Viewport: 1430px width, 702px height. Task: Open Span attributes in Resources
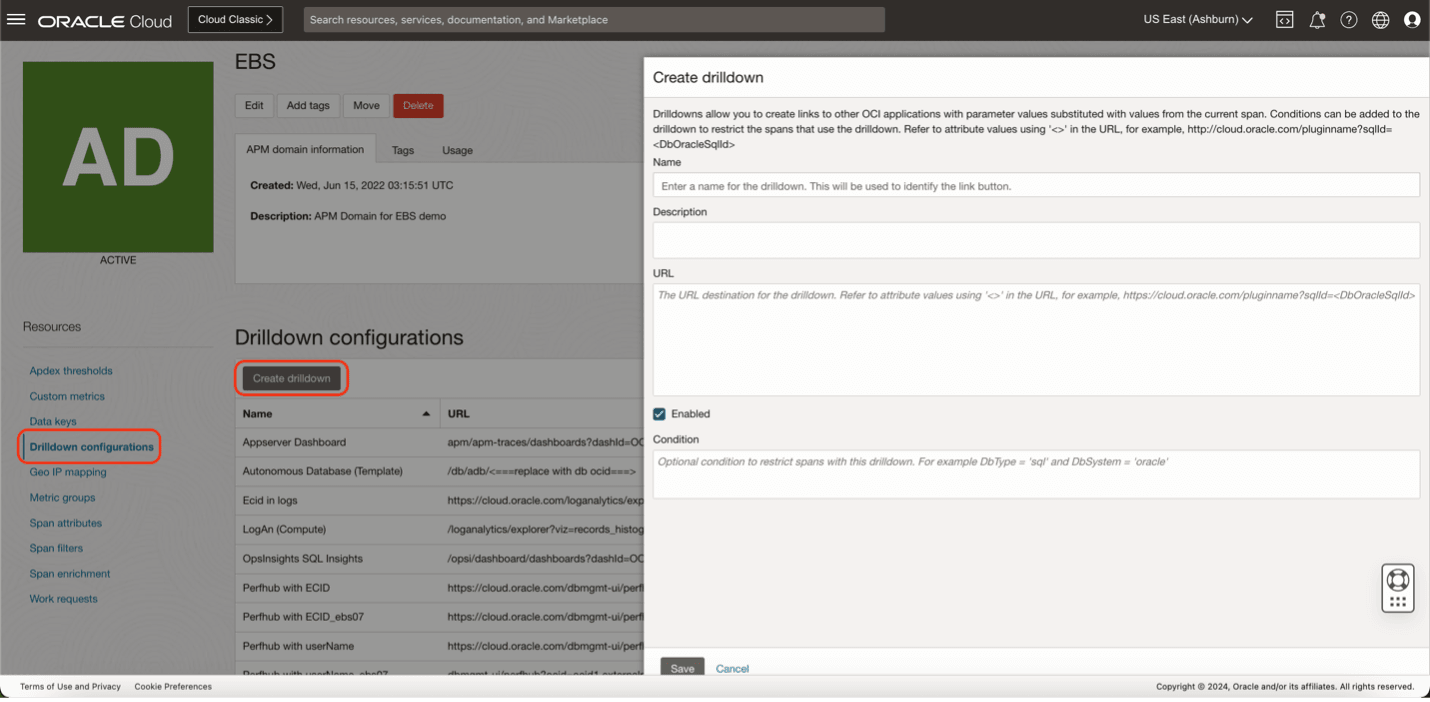point(66,523)
